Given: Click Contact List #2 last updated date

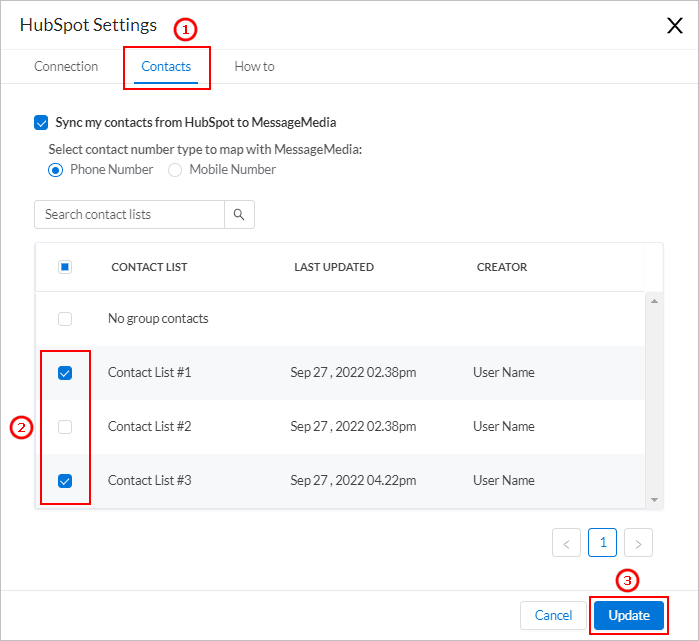Looking at the screenshot, I should coord(353,427).
